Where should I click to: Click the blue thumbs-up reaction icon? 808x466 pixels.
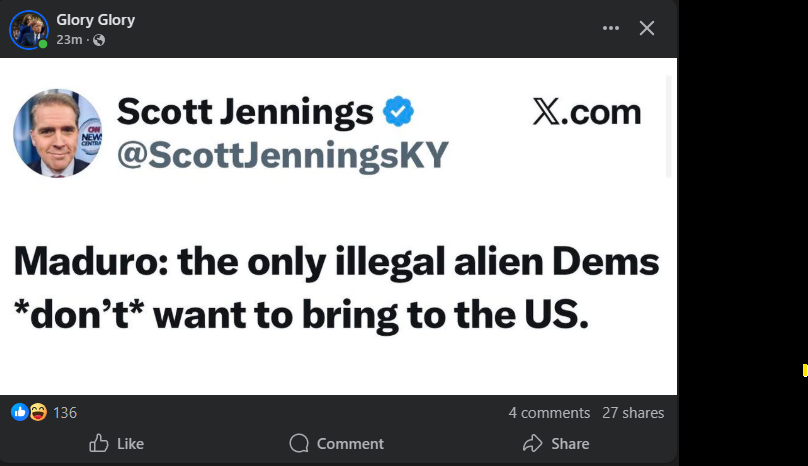coord(19,412)
